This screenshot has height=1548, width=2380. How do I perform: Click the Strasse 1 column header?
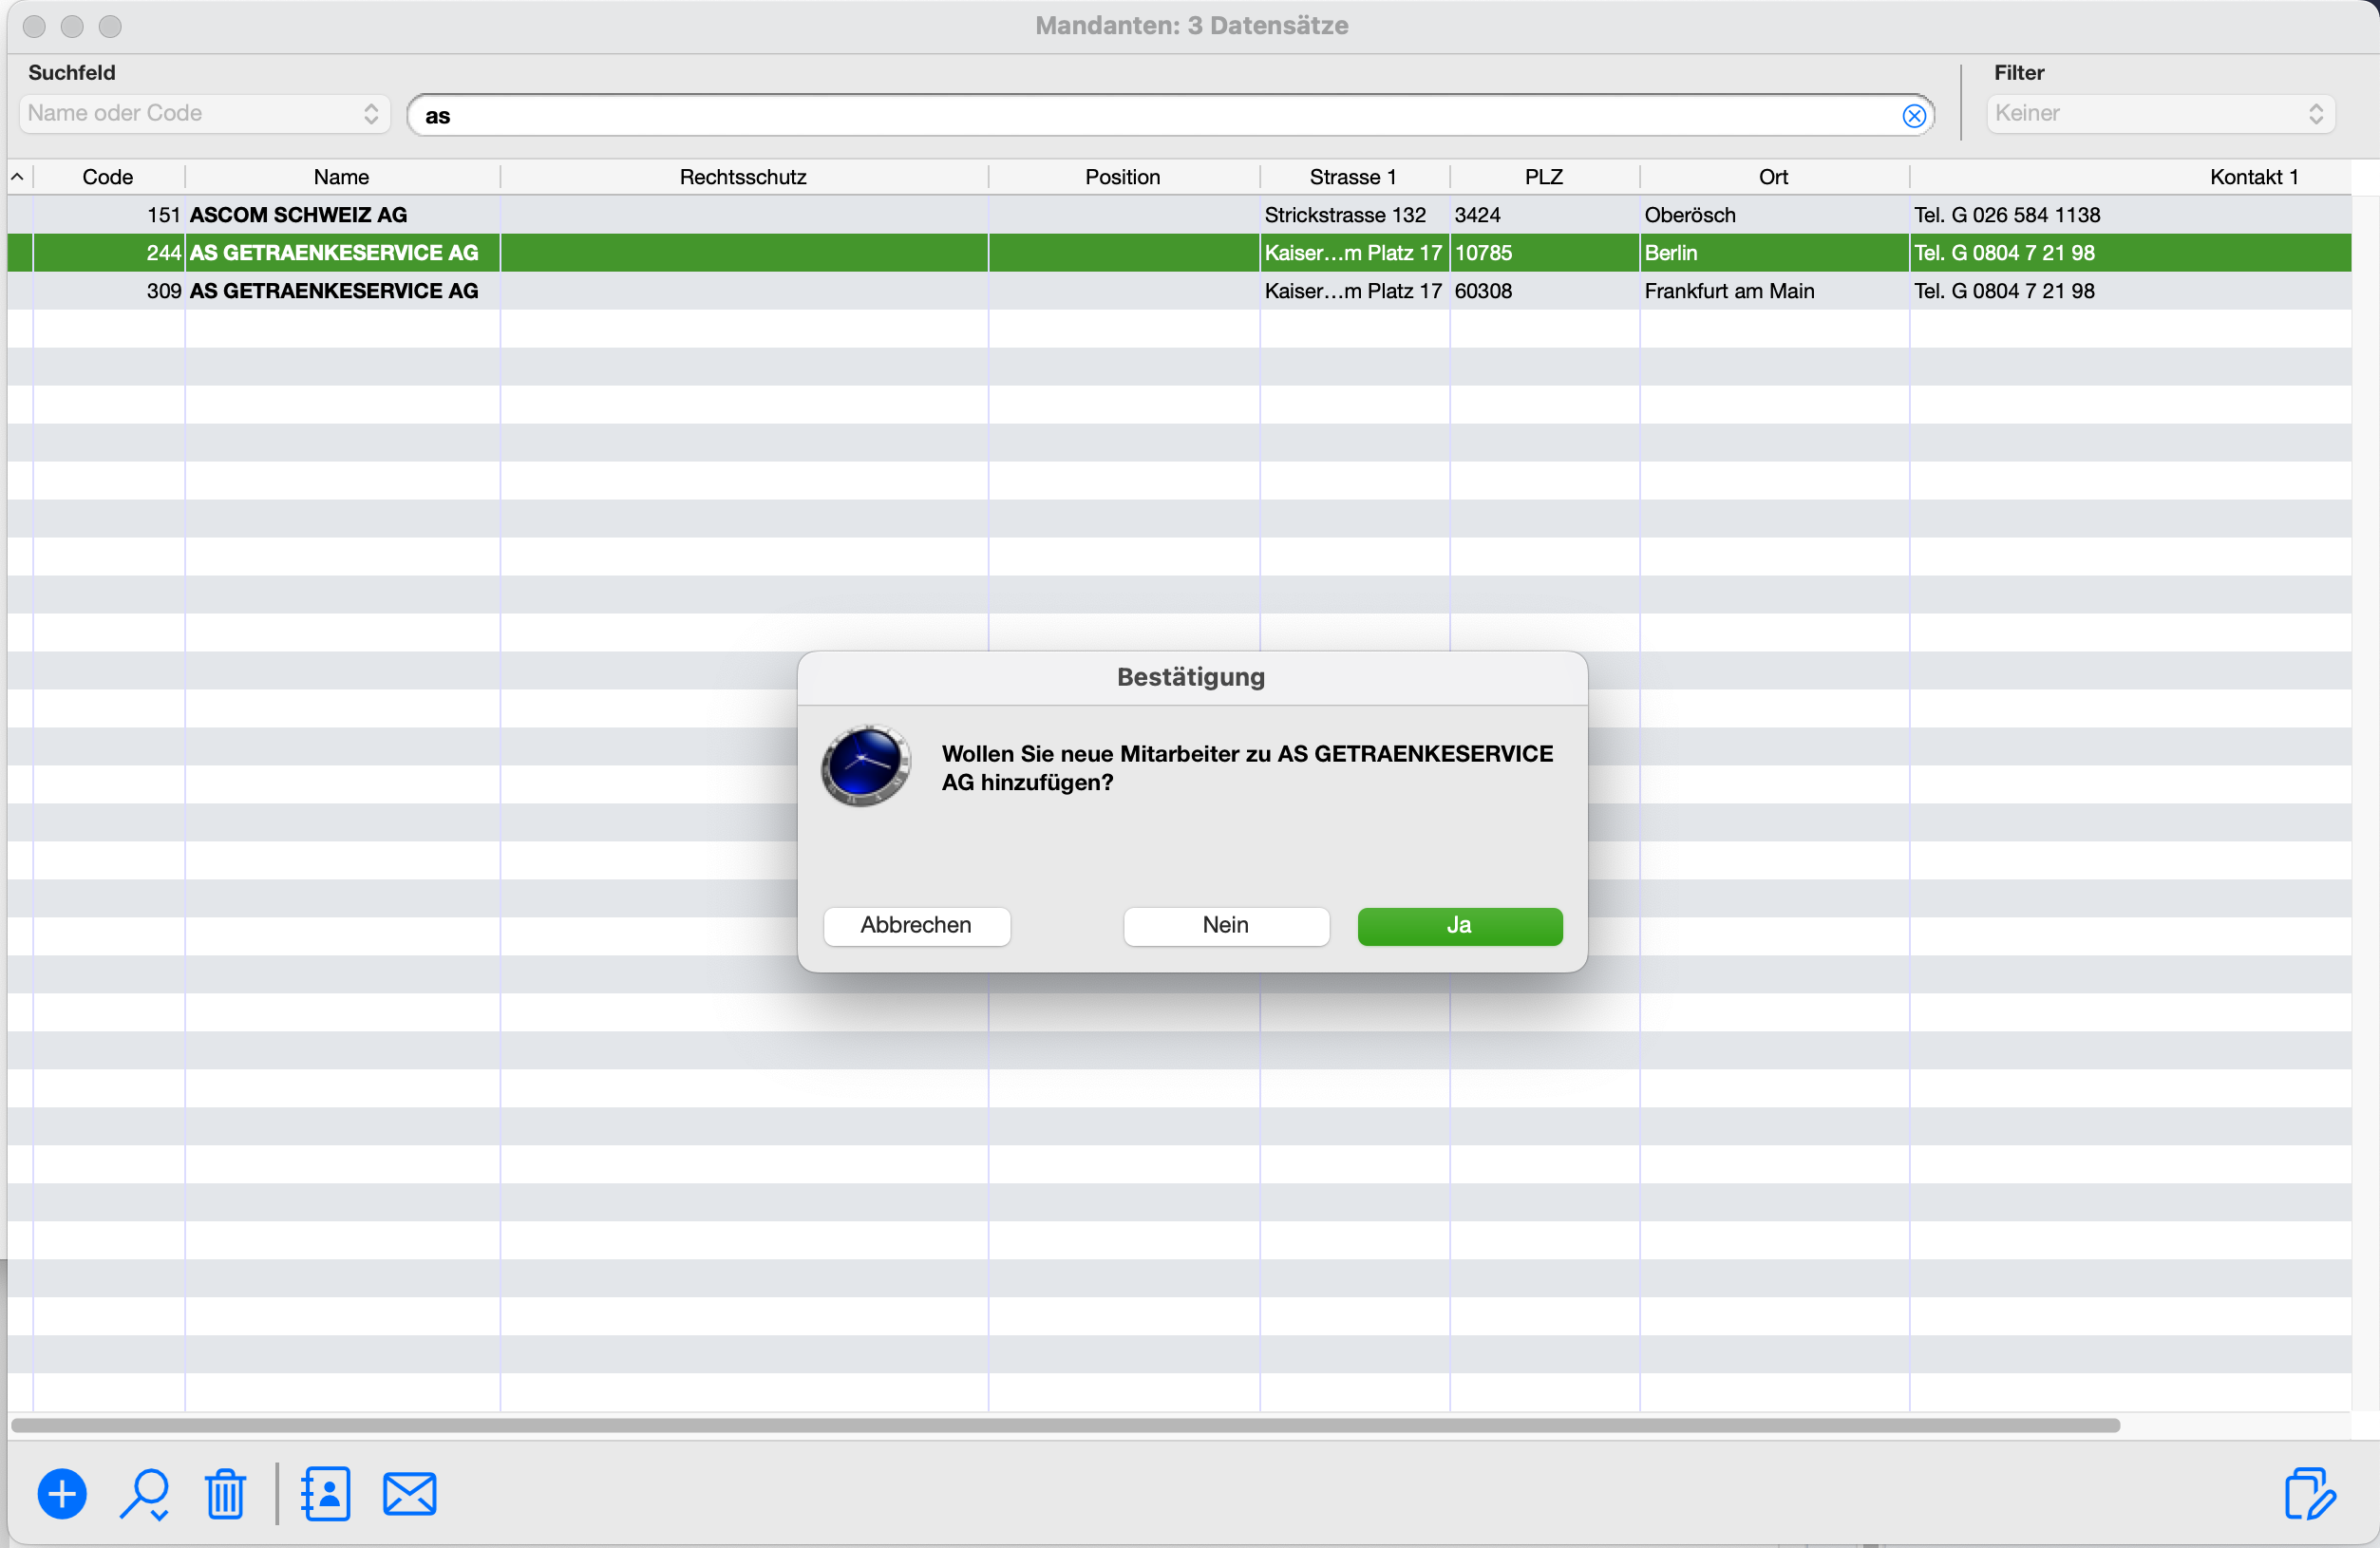(x=1353, y=177)
